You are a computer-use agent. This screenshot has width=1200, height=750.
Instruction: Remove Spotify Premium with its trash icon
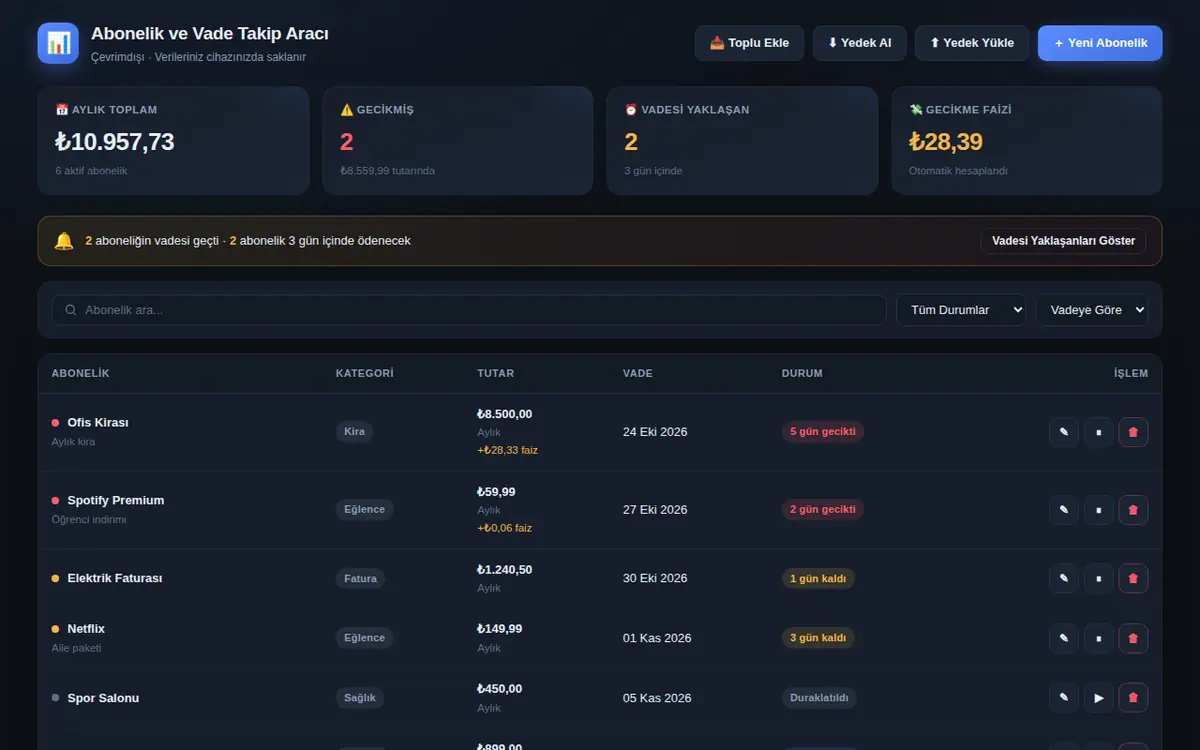[1133, 510]
